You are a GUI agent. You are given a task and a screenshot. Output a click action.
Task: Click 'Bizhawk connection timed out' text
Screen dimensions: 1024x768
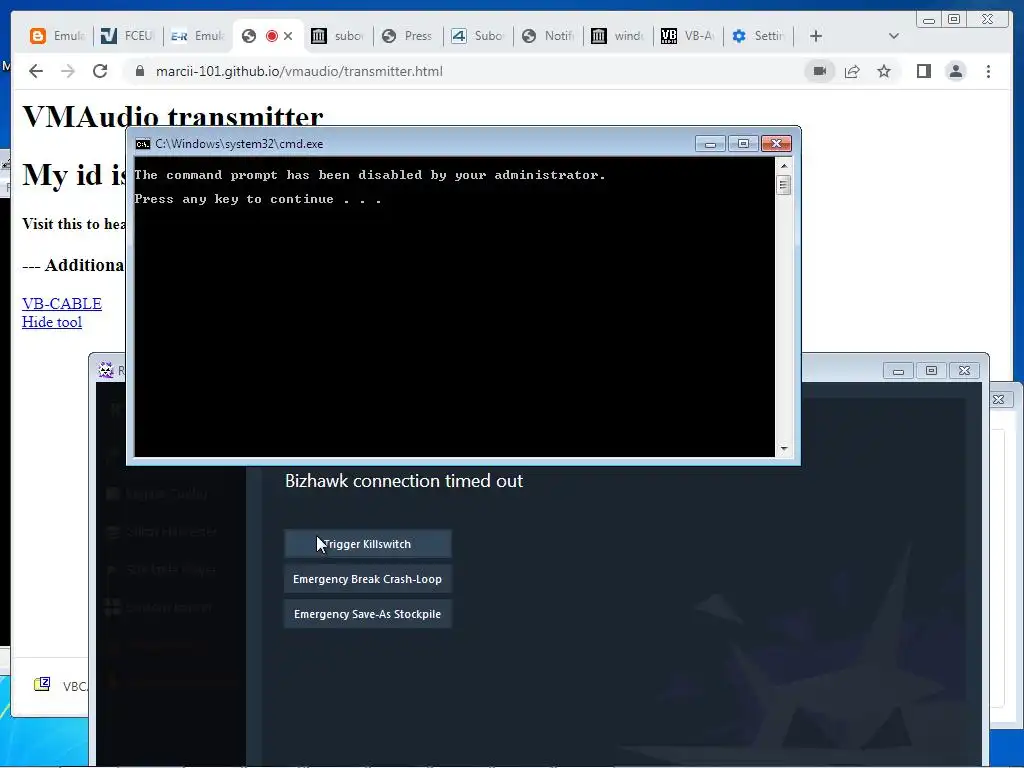(404, 481)
